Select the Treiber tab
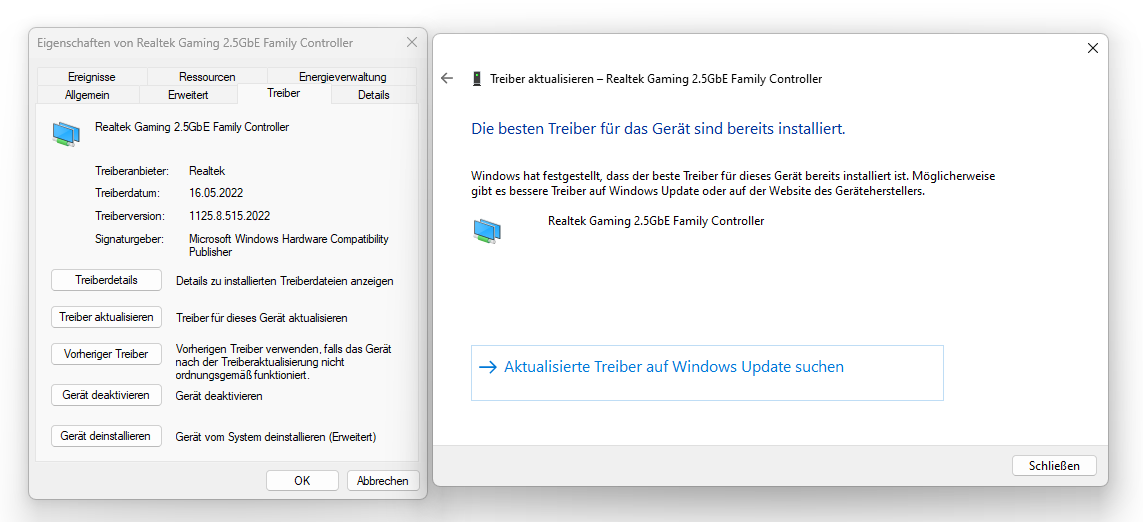Viewport: 1143px width, 522px height. point(284,93)
